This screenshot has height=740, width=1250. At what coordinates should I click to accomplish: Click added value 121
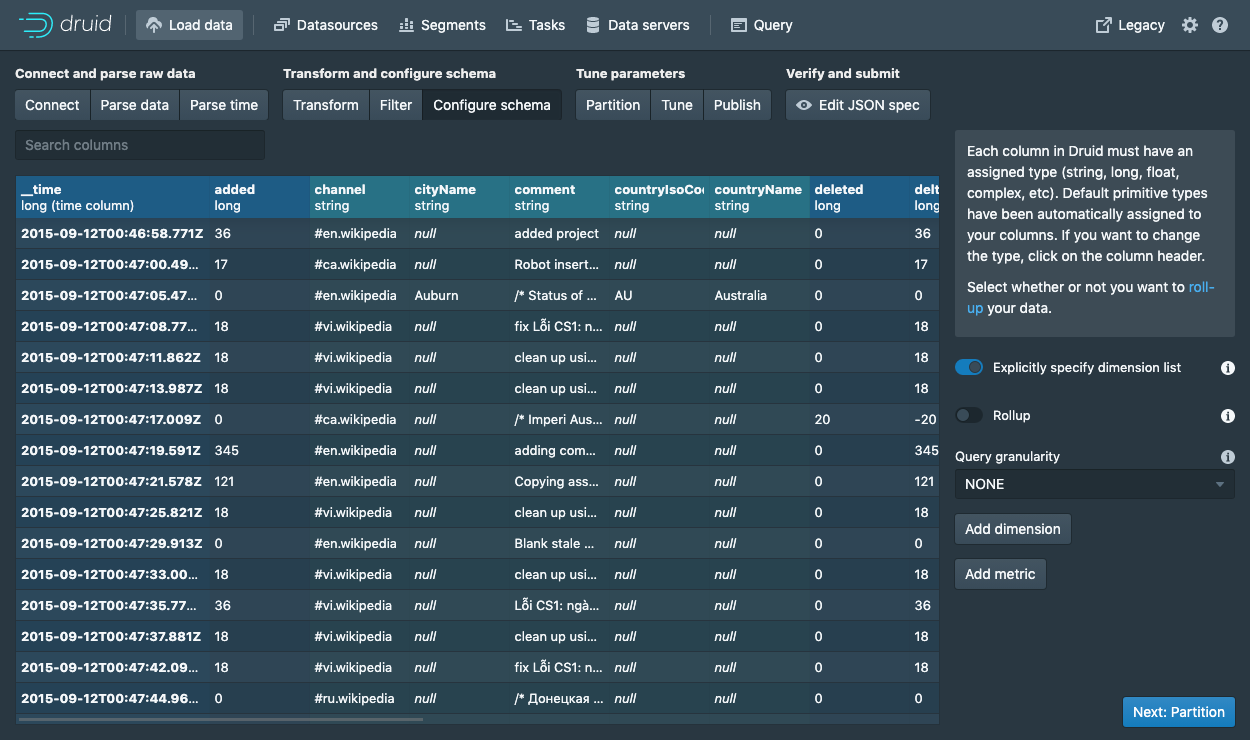pos(260,482)
